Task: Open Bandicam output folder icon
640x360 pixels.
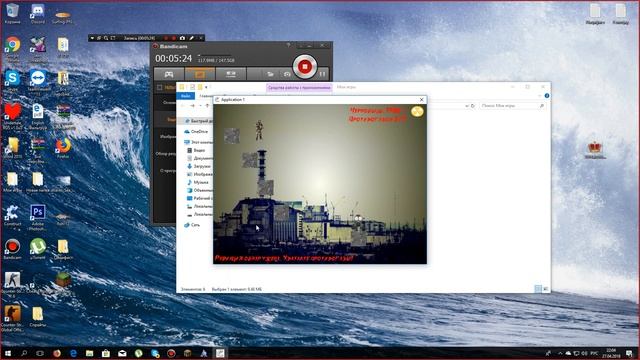Action: pyautogui.click(x=270, y=74)
